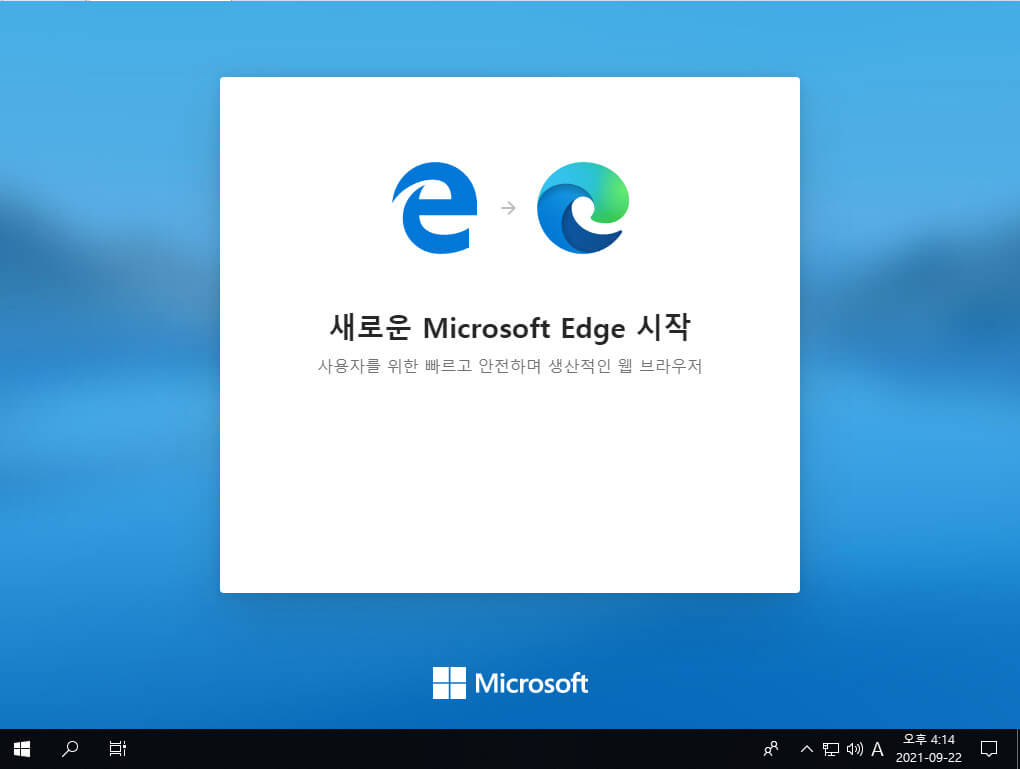Toggle the IME input mode A indicator
Image resolution: width=1020 pixels, height=769 pixels.
[x=877, y=749]
